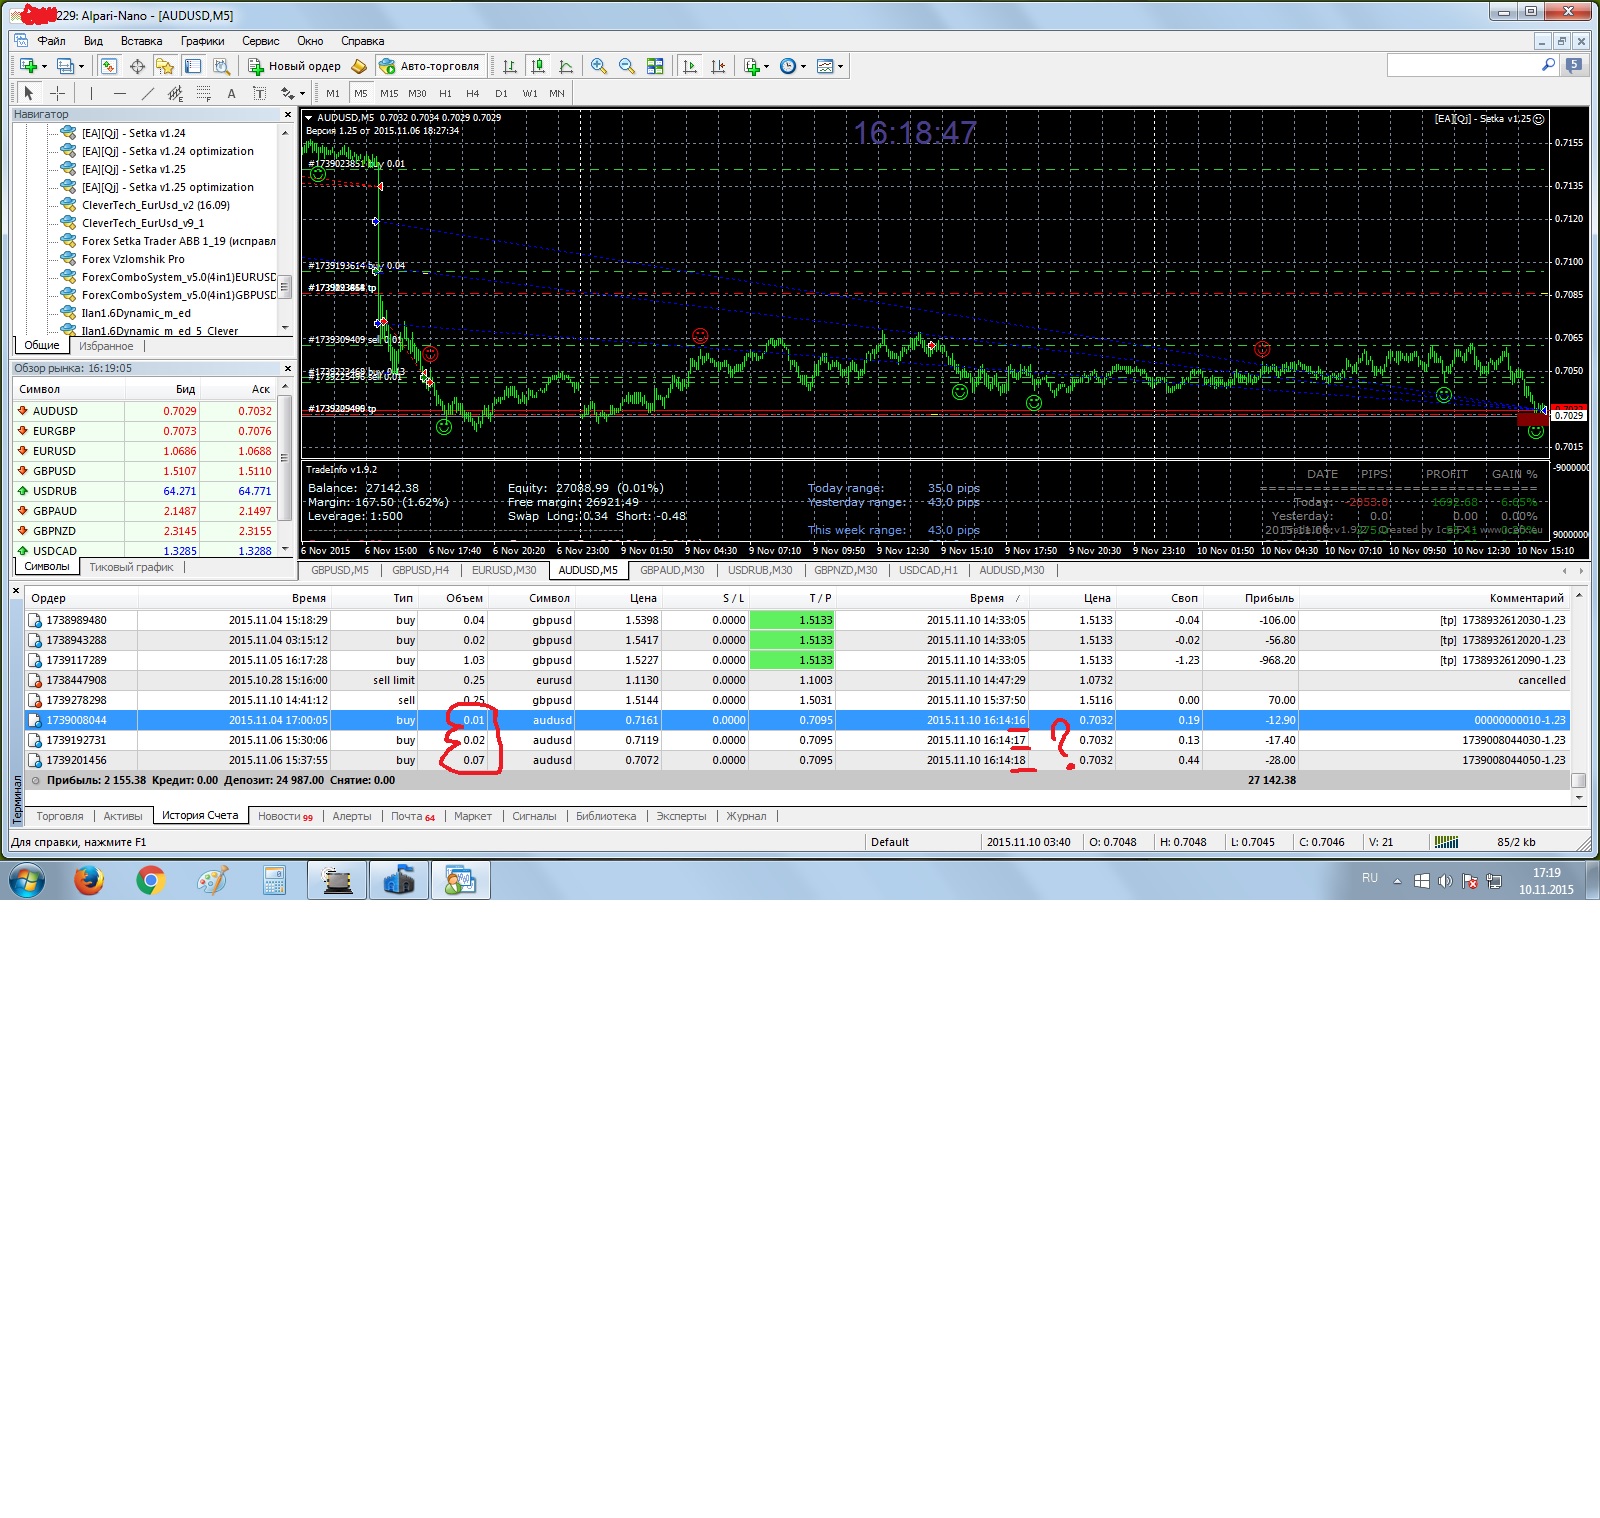Image resolution: width=1600 pixels, height=1518 pixels.
Task: Switch Navigator to Избранное tab
Action: click(x=106, y=346)
